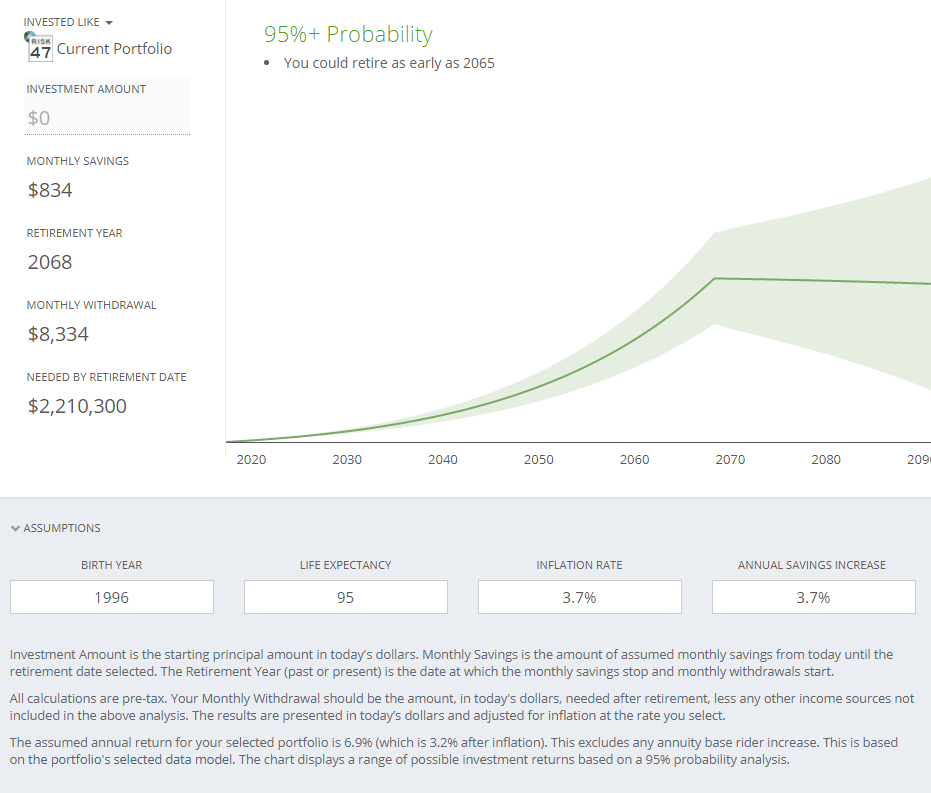Click the Inflation Rate 3.7% field
The width and height of the screenshot is (931, 793).
pyautogui.click(x=580, y=597)
